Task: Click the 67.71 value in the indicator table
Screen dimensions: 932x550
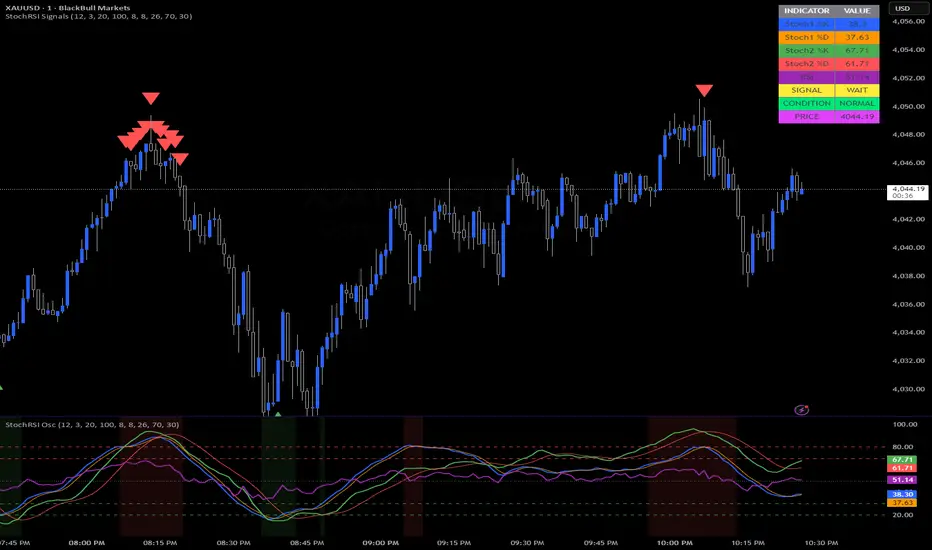Action: [x=857, y=51]
